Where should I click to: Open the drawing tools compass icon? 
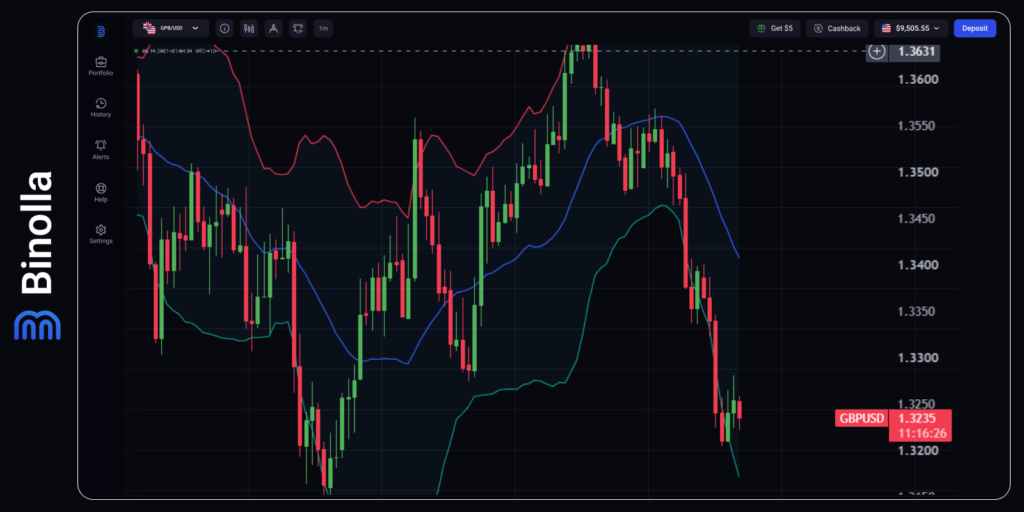(274, 28)
